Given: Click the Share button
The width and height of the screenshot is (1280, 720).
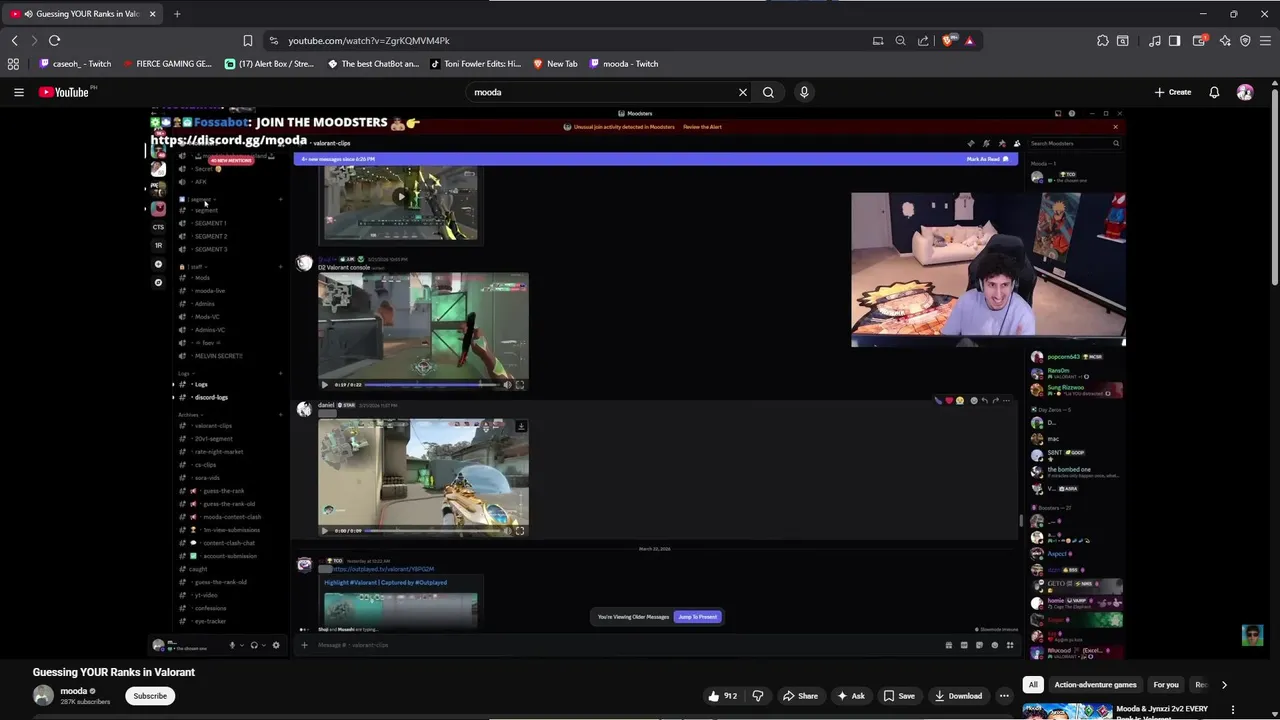Looking at the screenshot, I should (x=800, y=696).
